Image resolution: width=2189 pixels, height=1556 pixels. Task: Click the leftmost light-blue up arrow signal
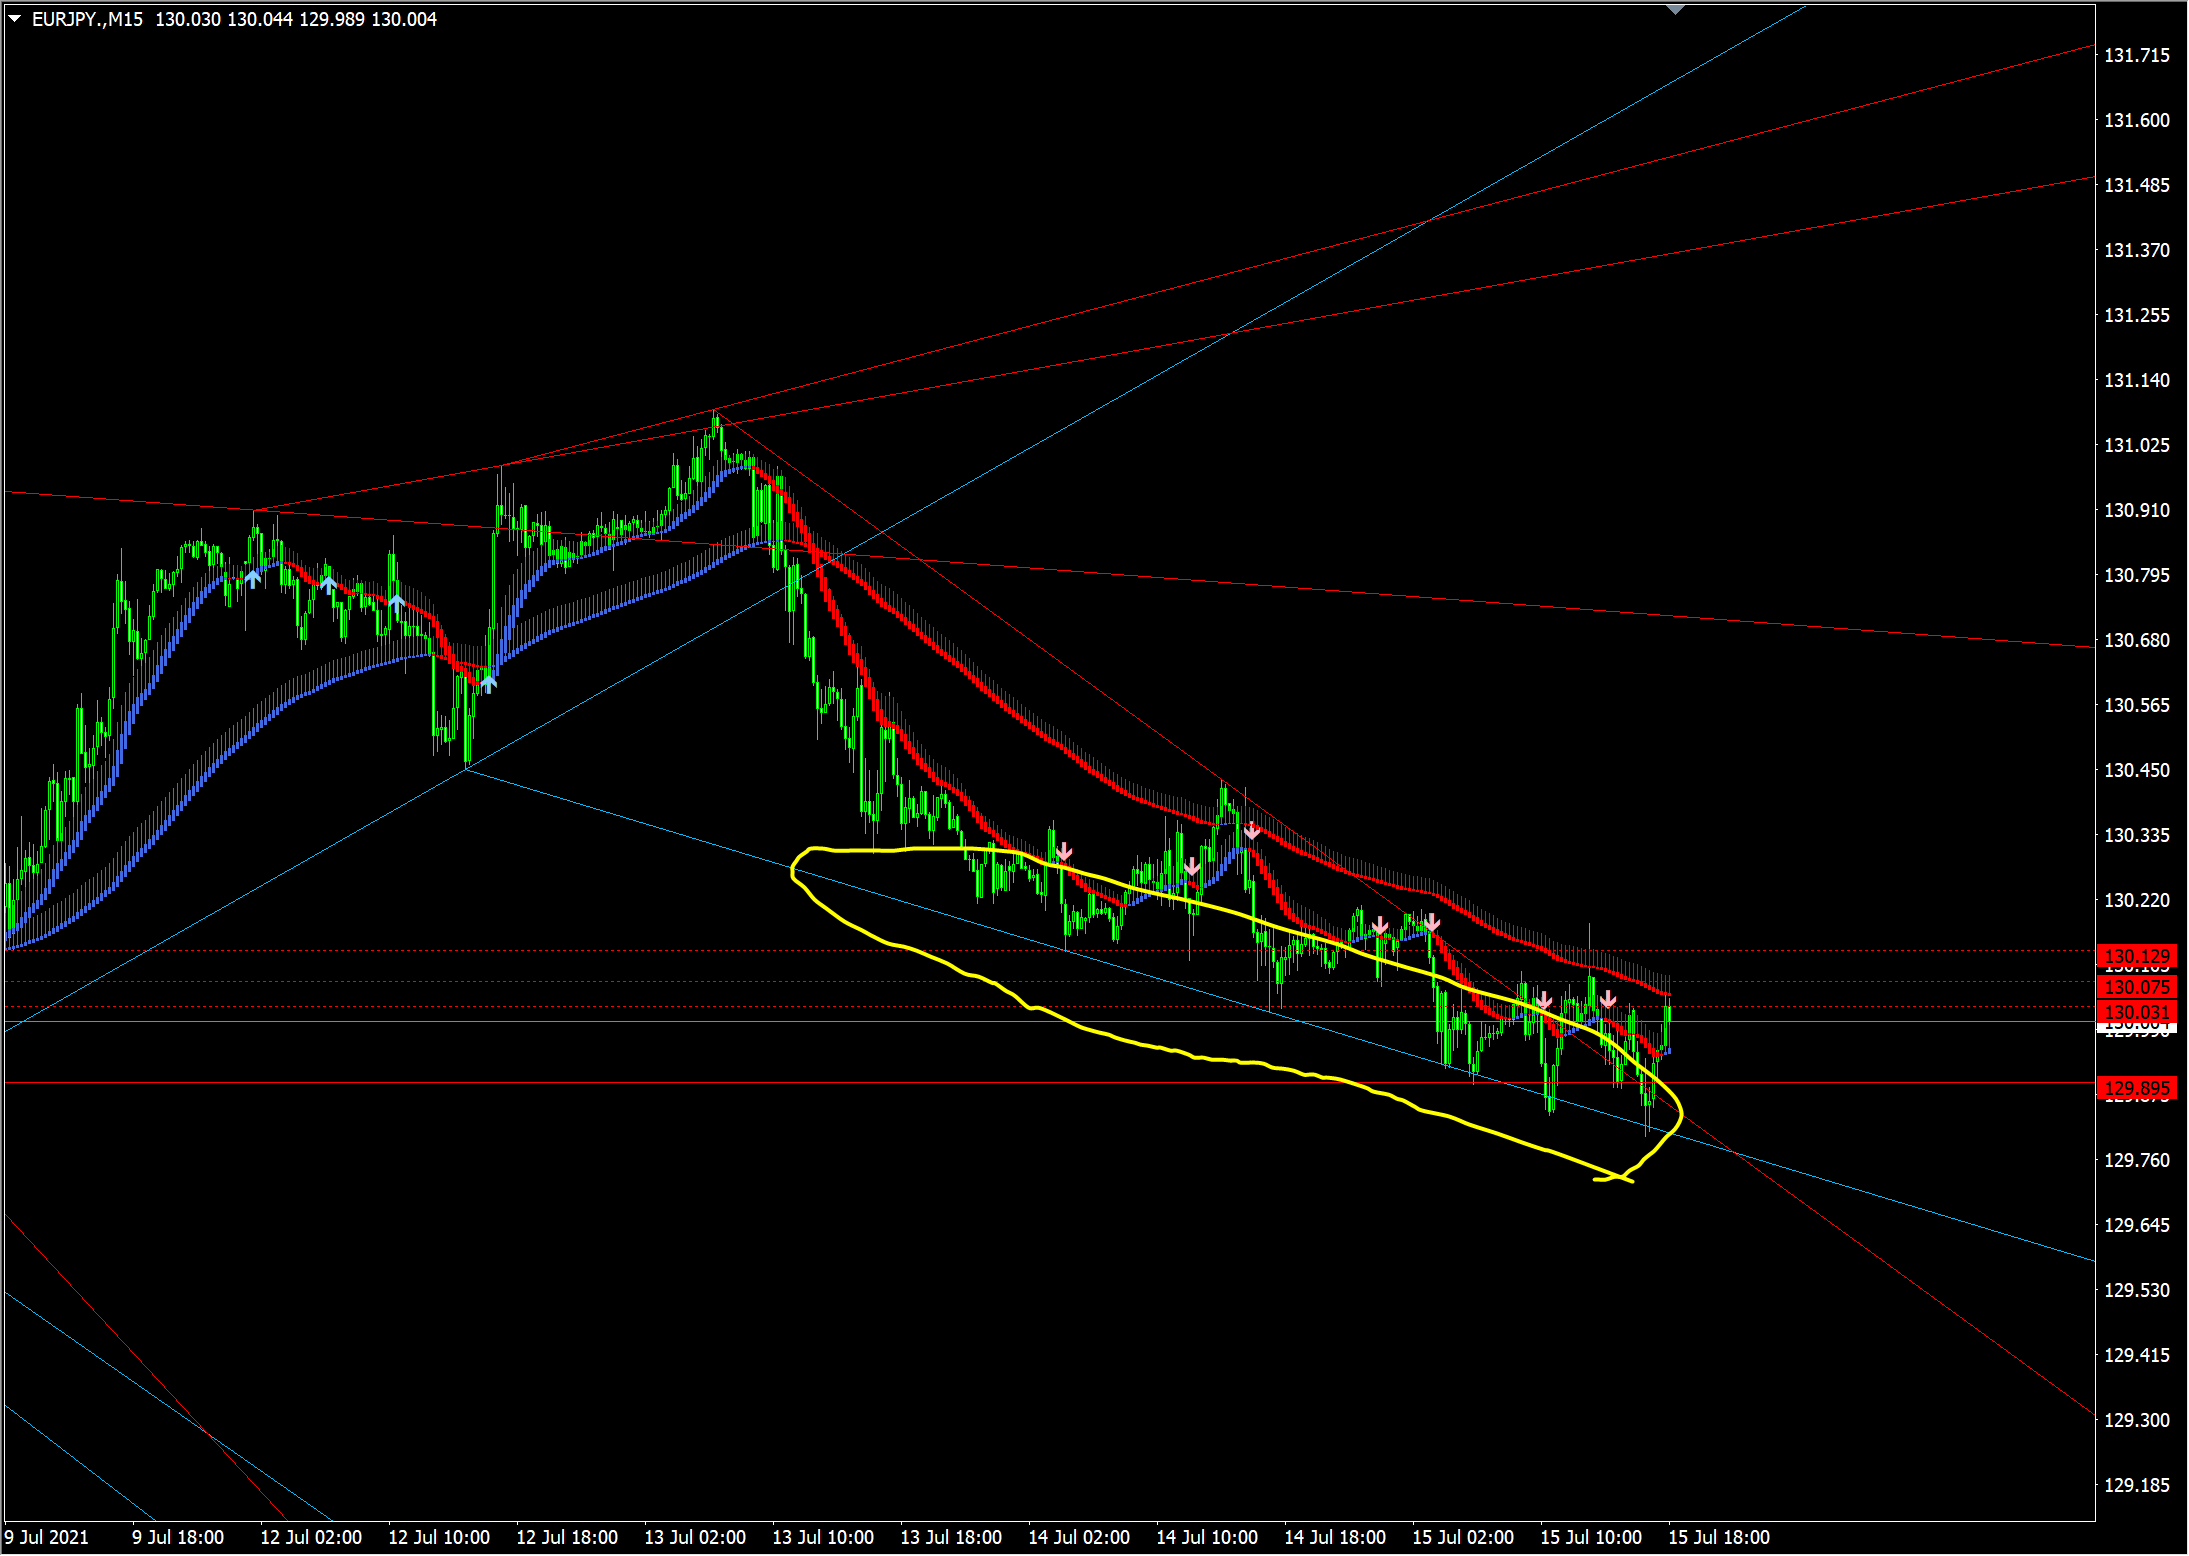point(253,578)
